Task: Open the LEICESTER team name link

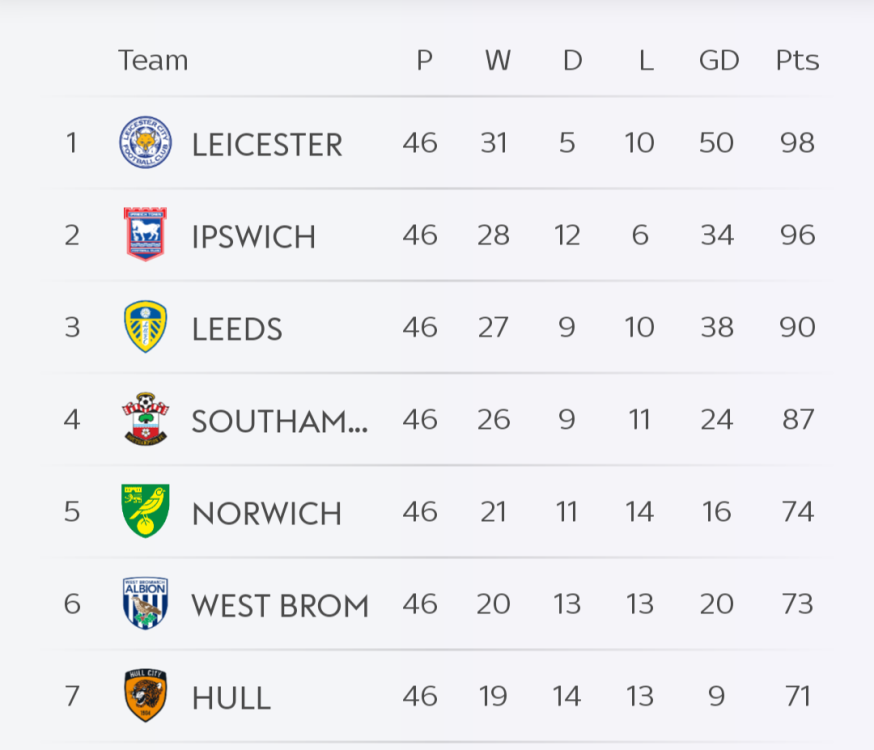Action: click(x=267, y=144)
